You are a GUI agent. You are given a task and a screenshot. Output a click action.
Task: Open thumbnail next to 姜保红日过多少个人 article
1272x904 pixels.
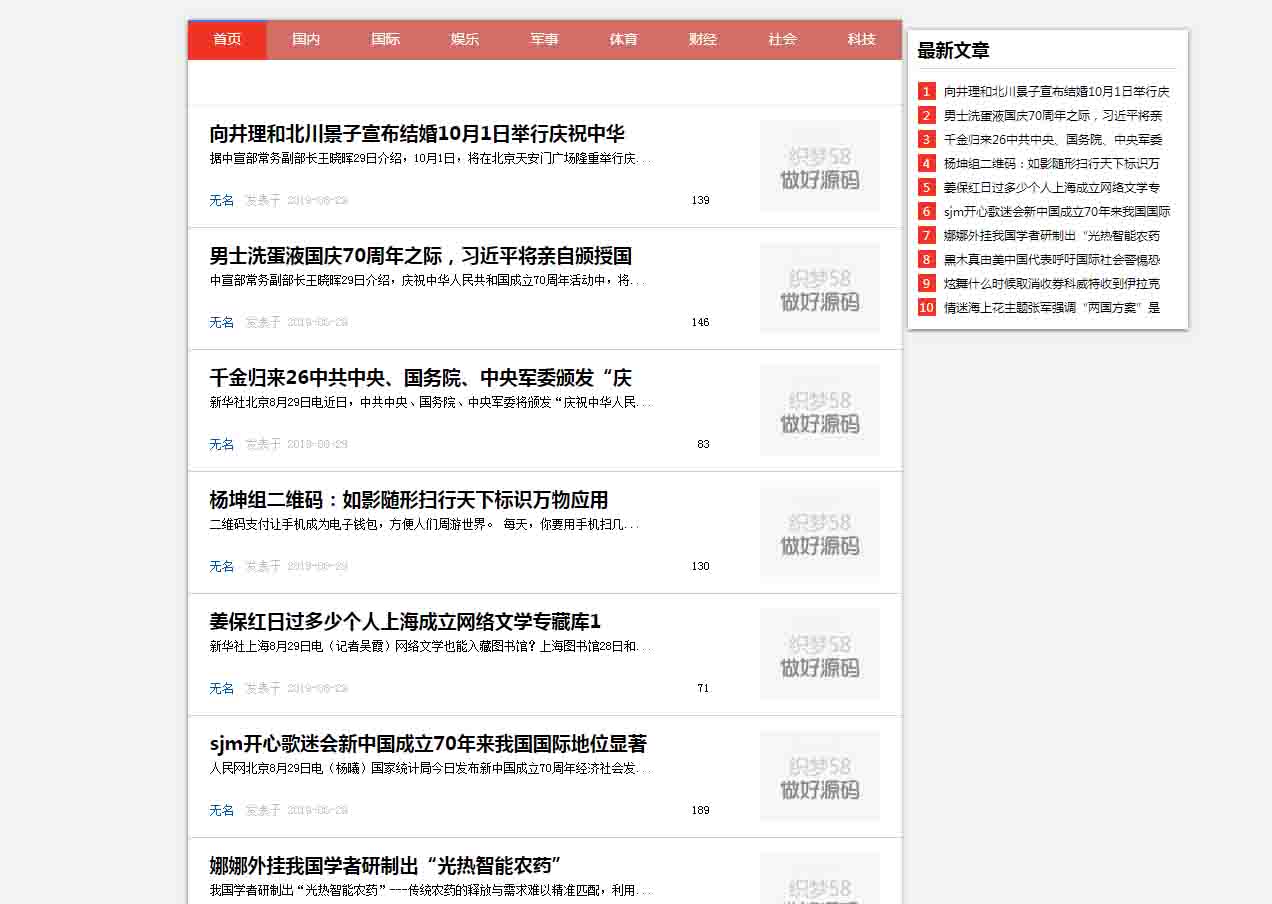point(819,654)
